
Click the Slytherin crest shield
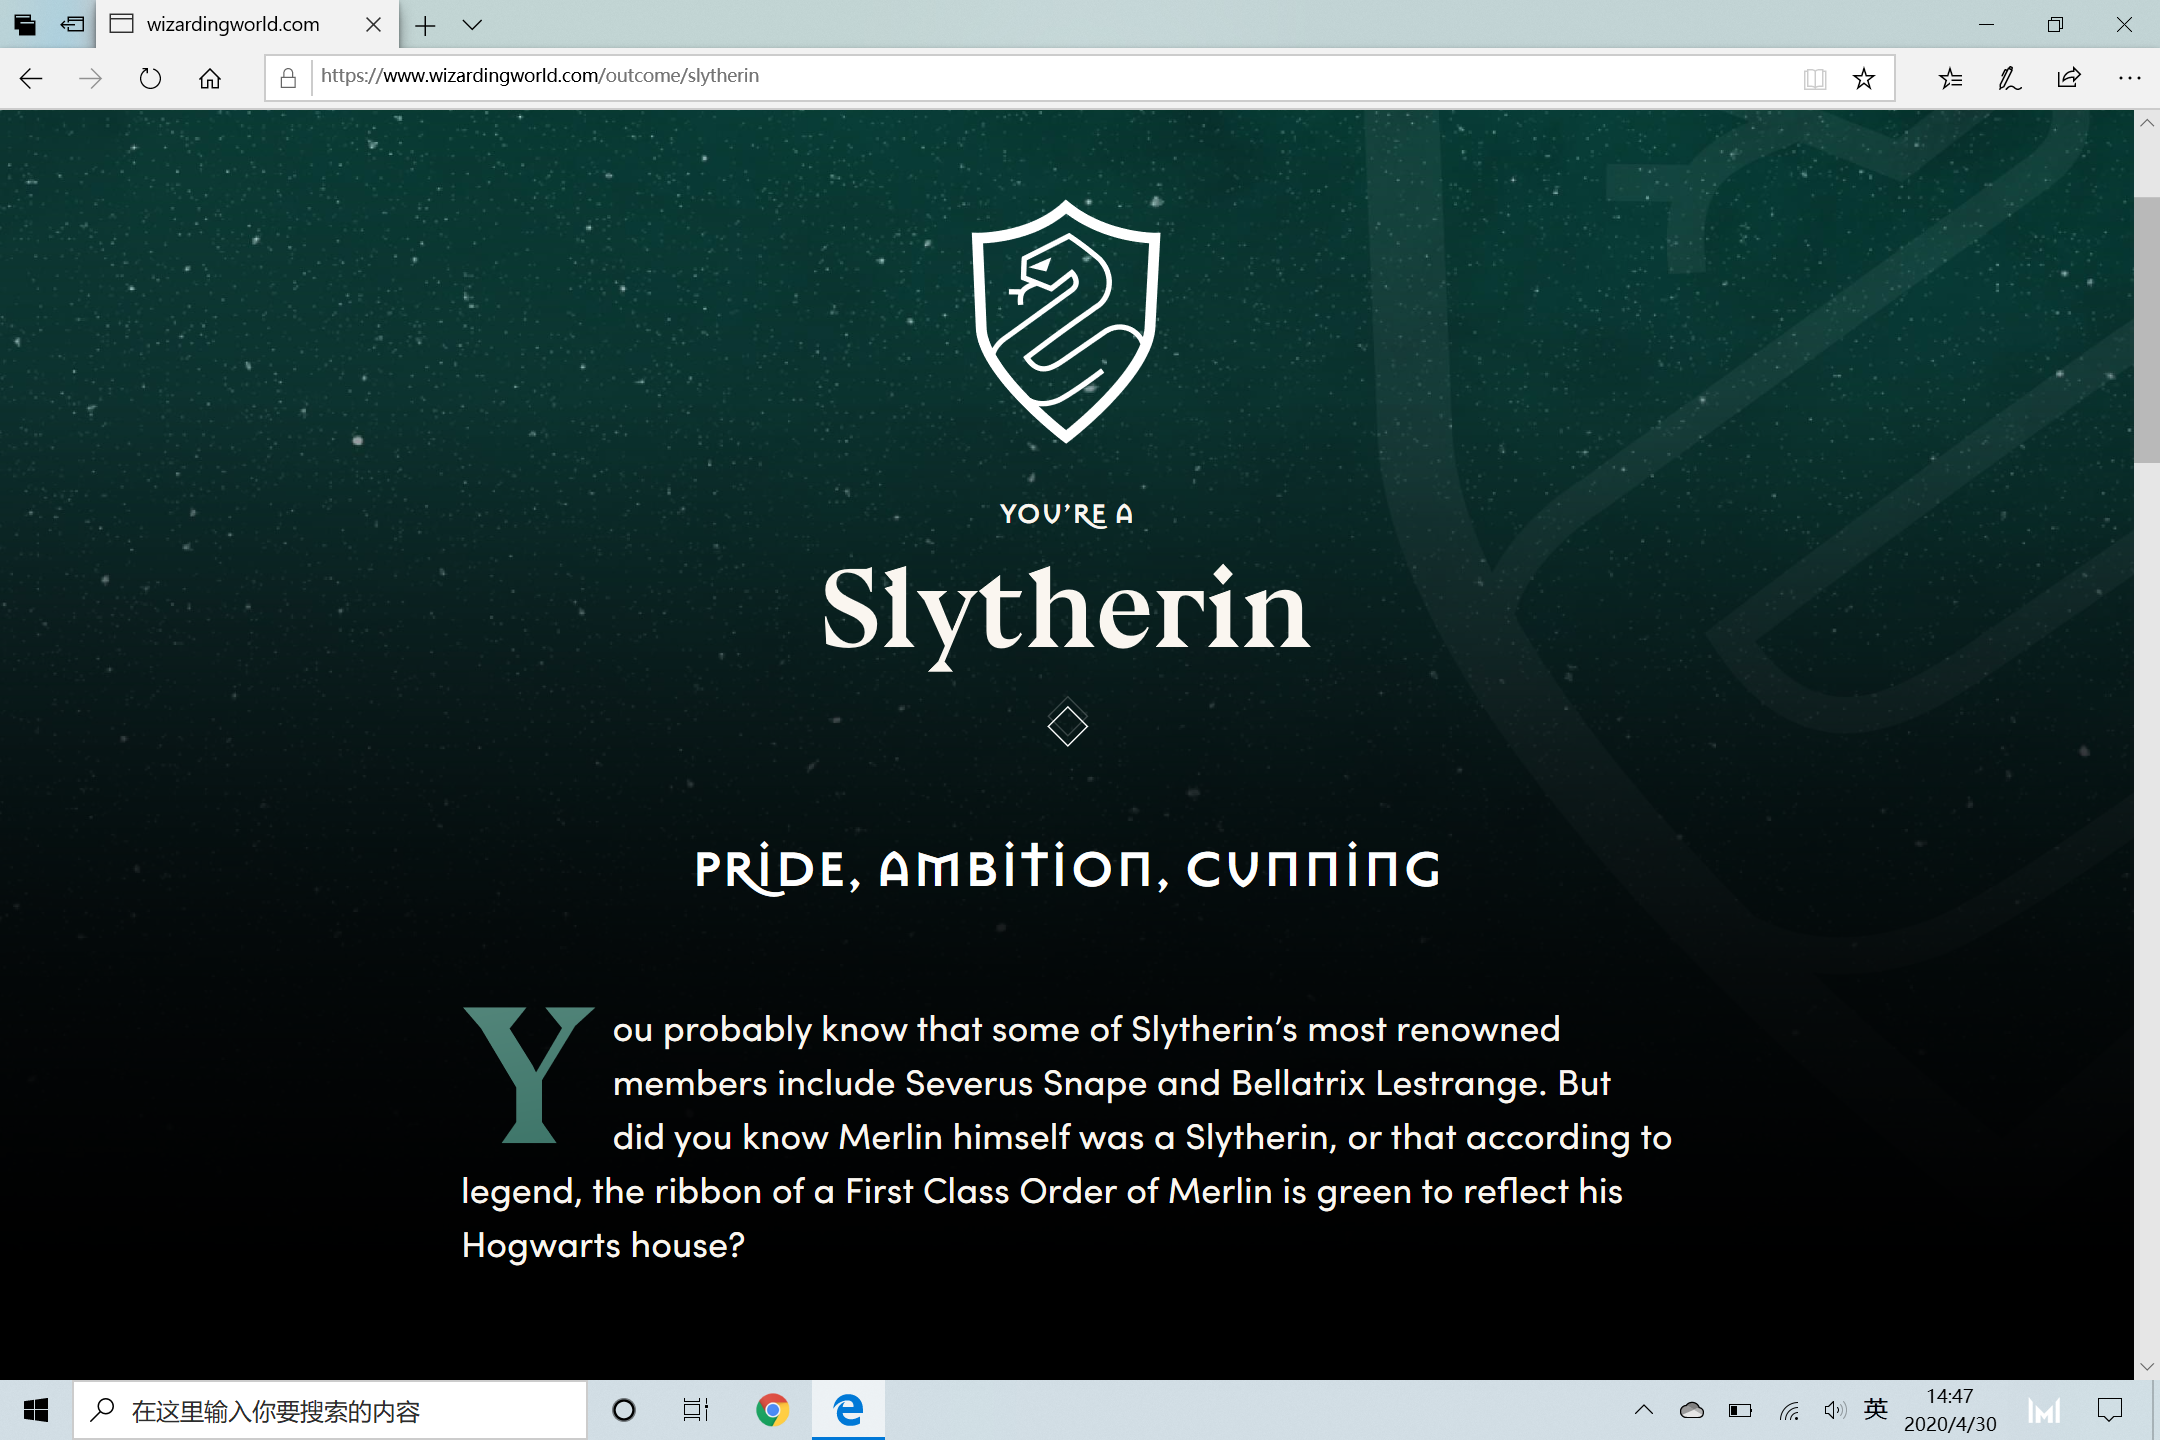click(1066, 321)
